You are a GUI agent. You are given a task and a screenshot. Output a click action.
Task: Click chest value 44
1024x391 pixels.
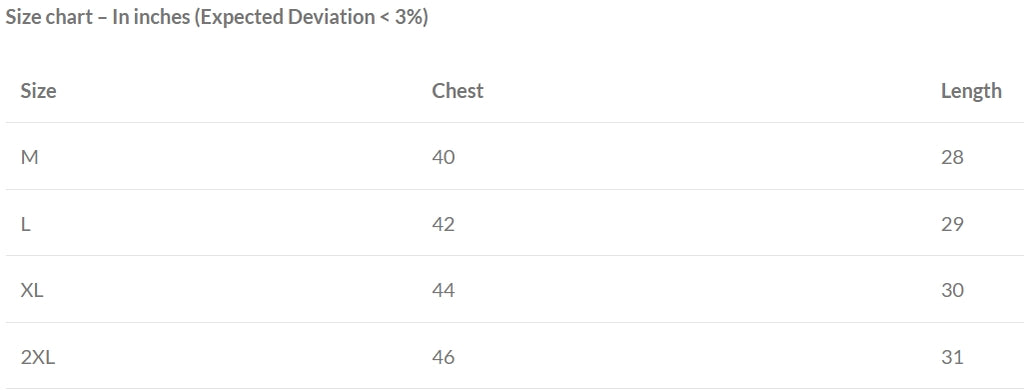pos(443,290)
